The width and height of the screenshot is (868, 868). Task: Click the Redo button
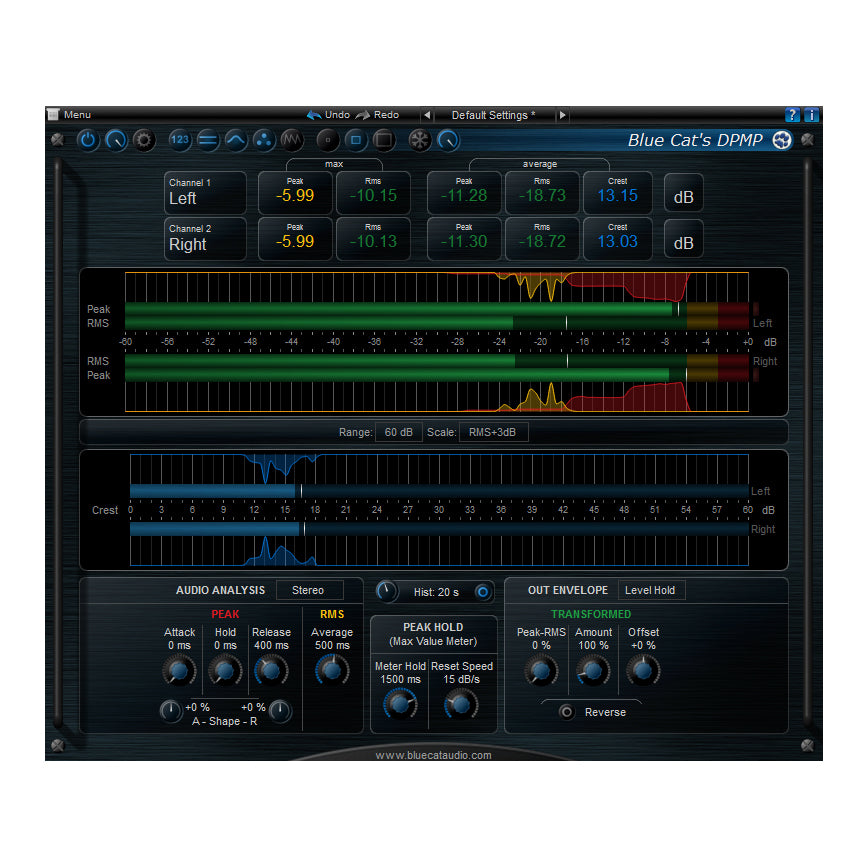pyautogui.click(x=377, y=115)
